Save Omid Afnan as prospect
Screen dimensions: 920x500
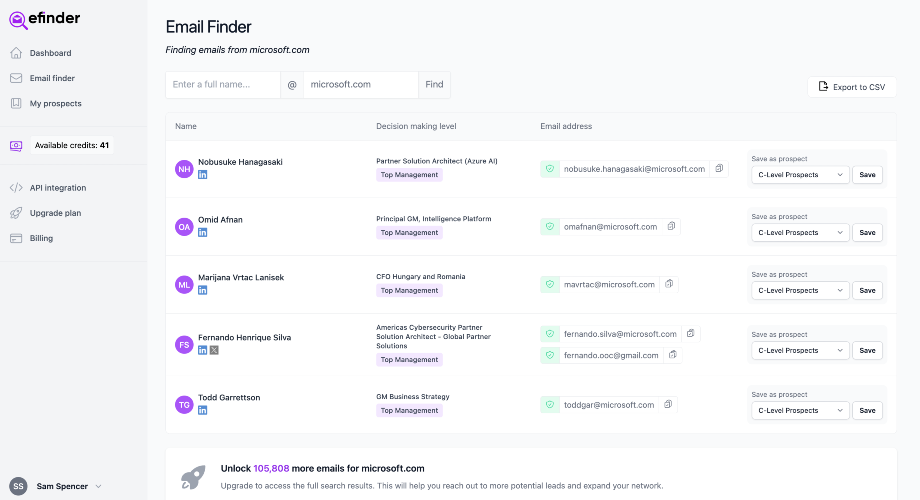coord(867,232)
